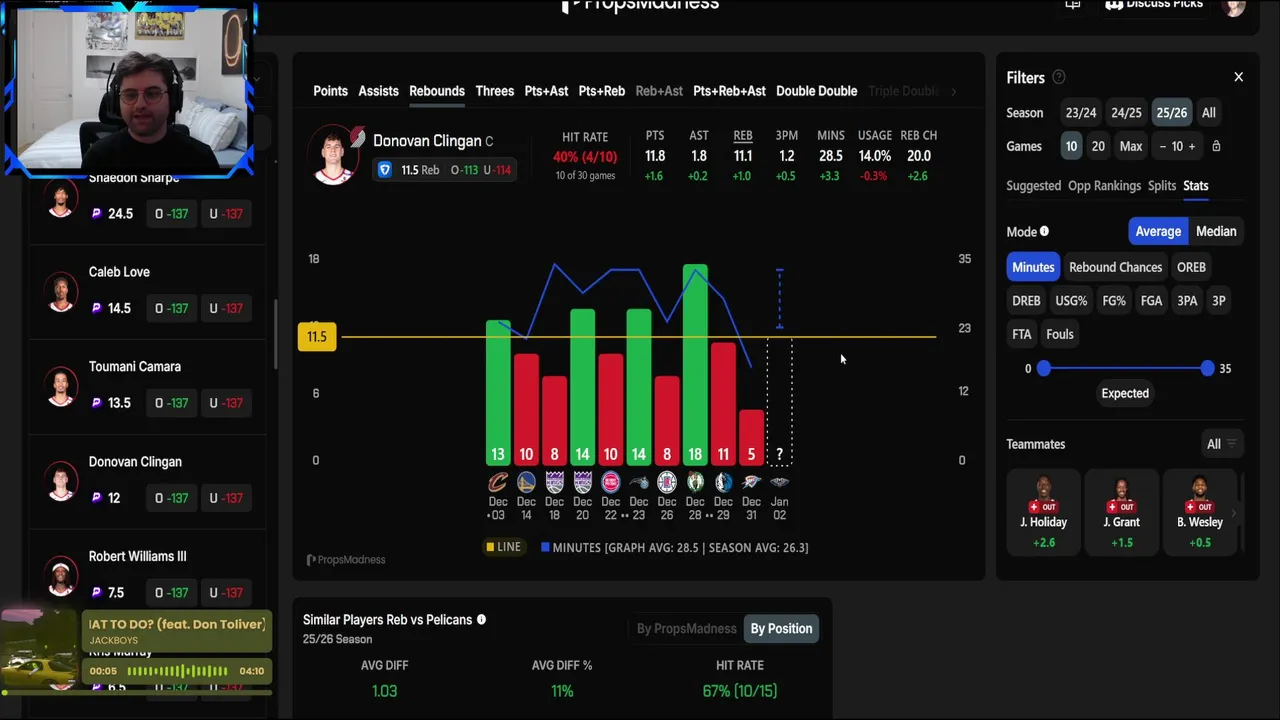Click the Kings logo under Dec 20

pyautogui.click(x=582, y=483)
